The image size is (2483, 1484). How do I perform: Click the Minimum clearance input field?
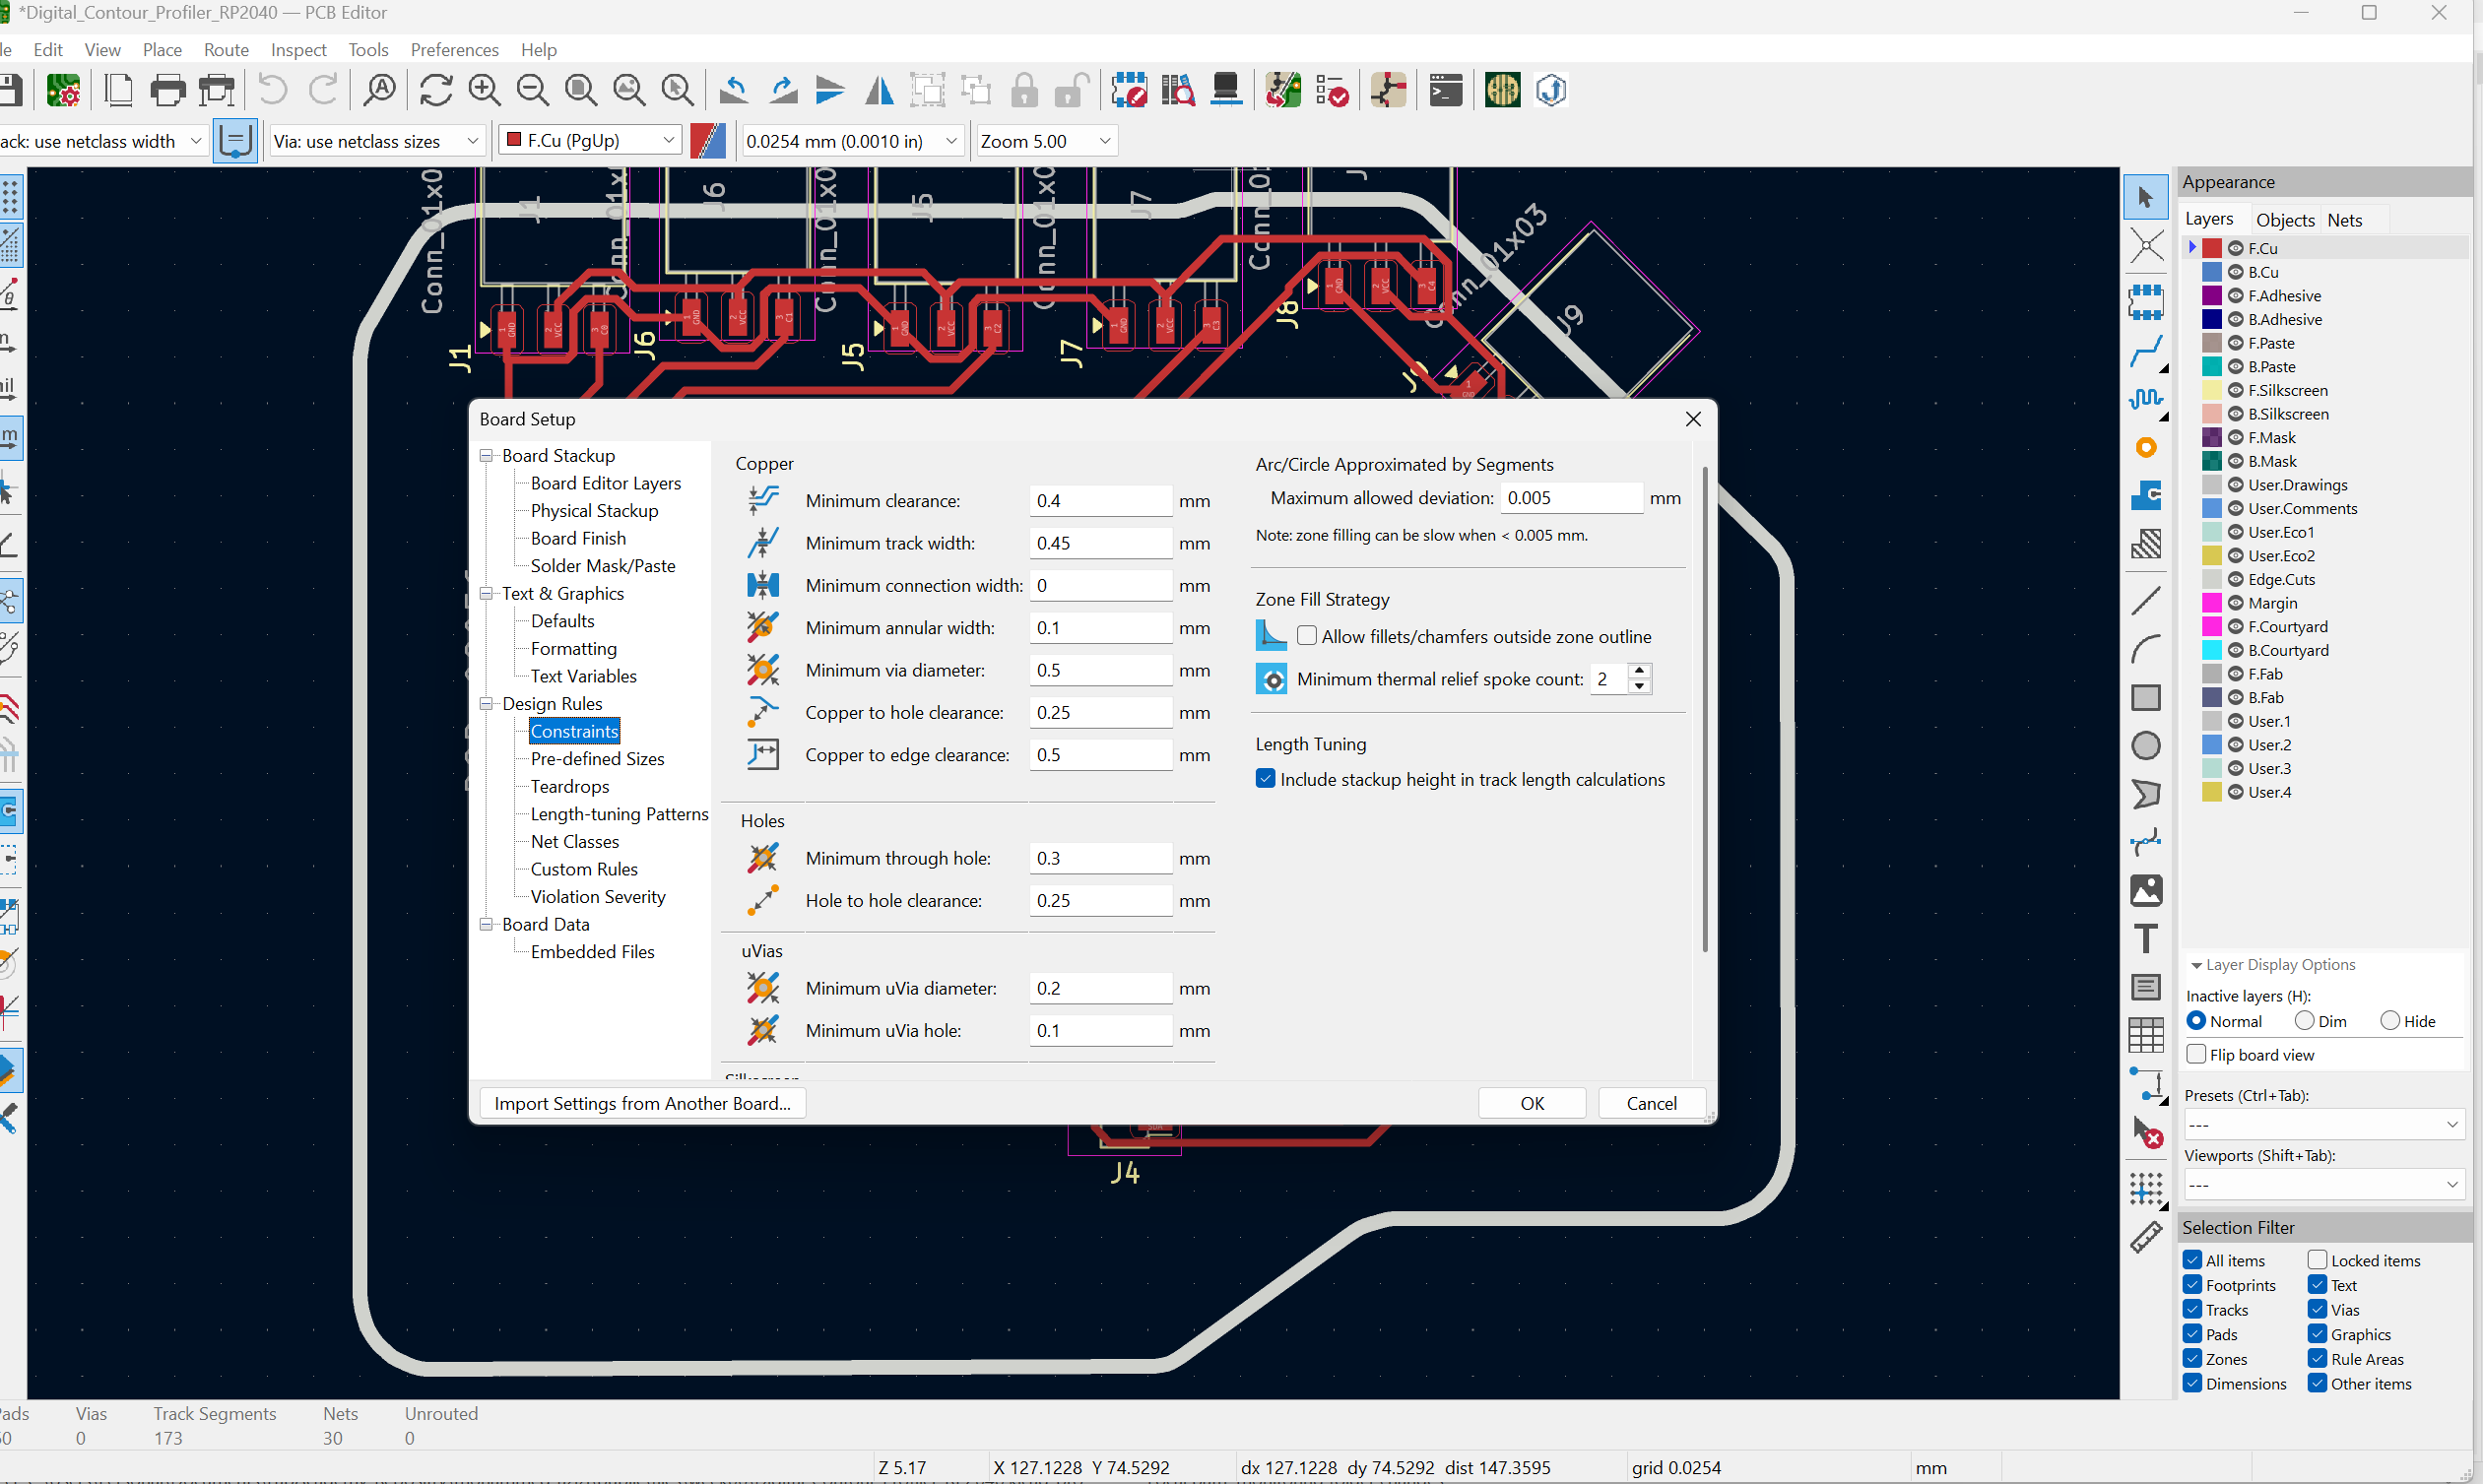[x=1100, y=500]
